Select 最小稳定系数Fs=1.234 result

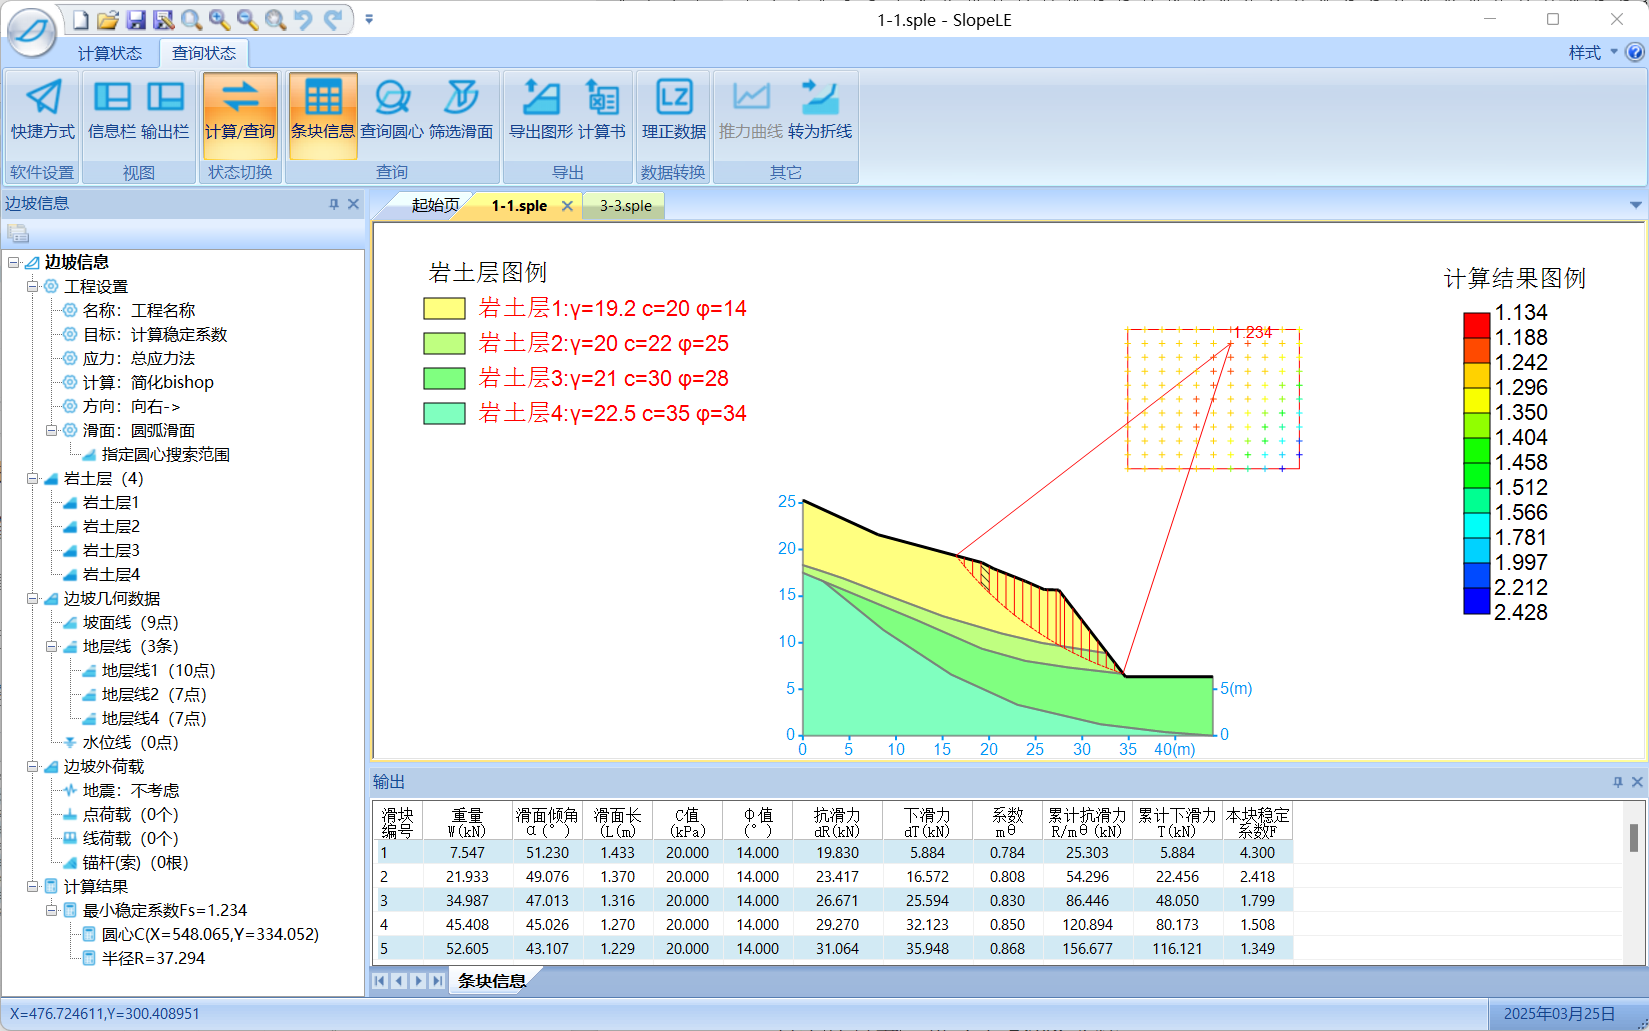164,910
